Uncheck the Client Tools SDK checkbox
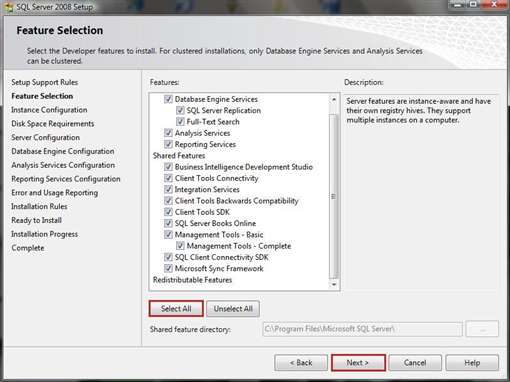510x382 pixels. (168, 212)
